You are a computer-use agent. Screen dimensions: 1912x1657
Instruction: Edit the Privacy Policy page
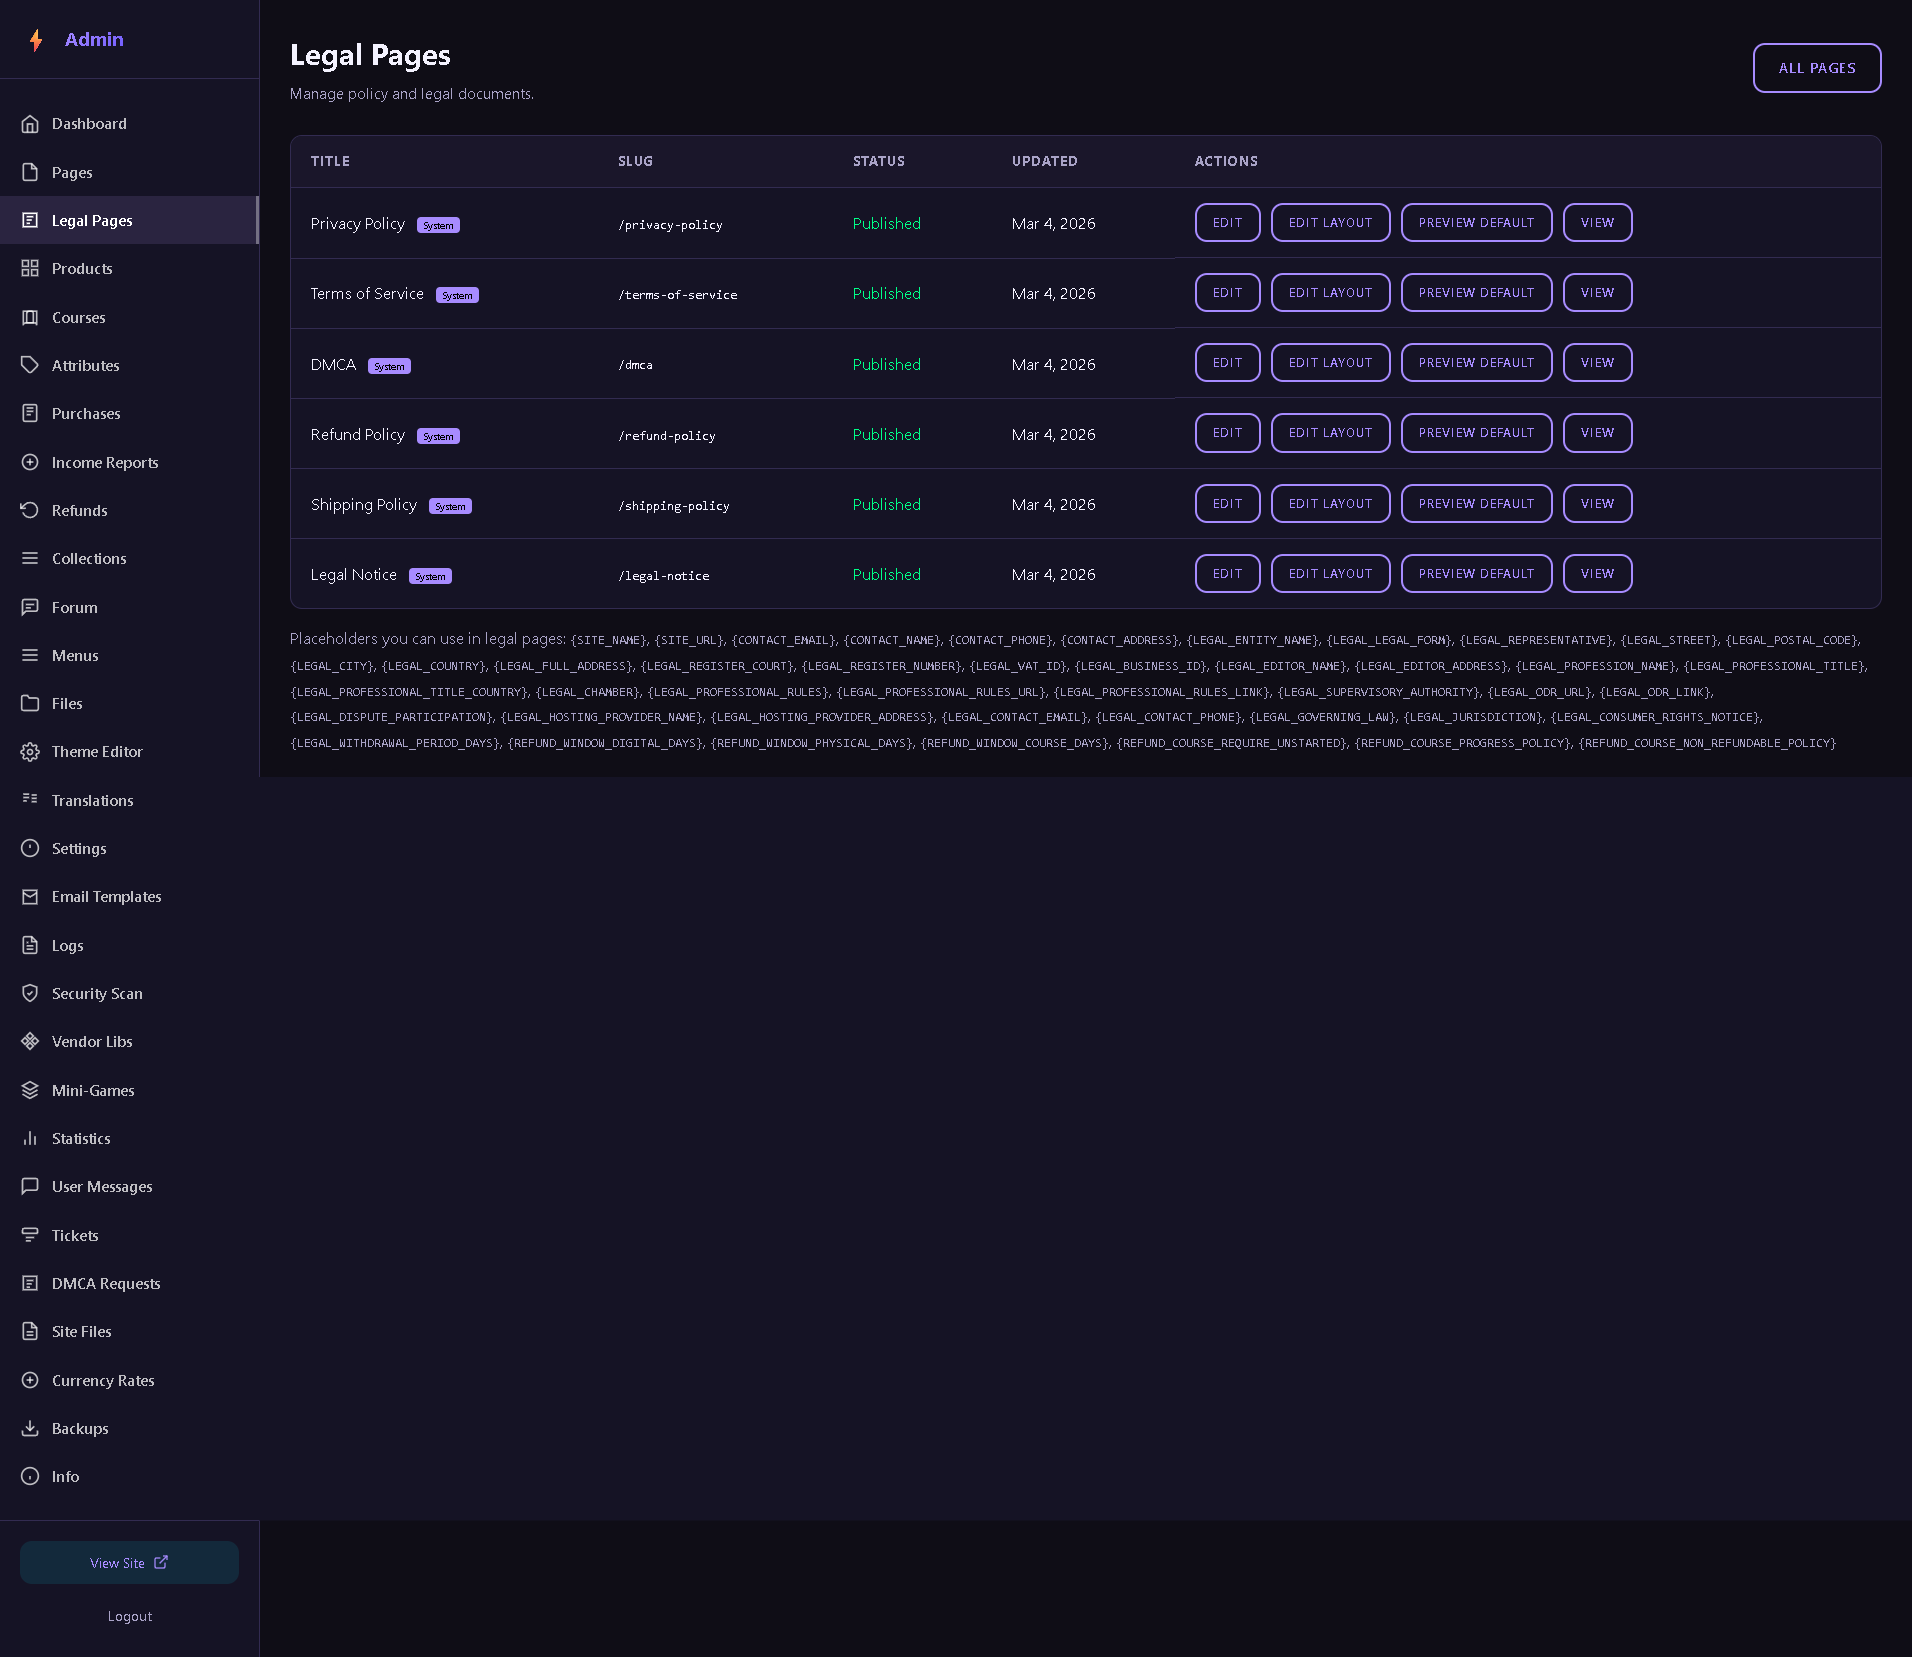(x=1227, y=223)
